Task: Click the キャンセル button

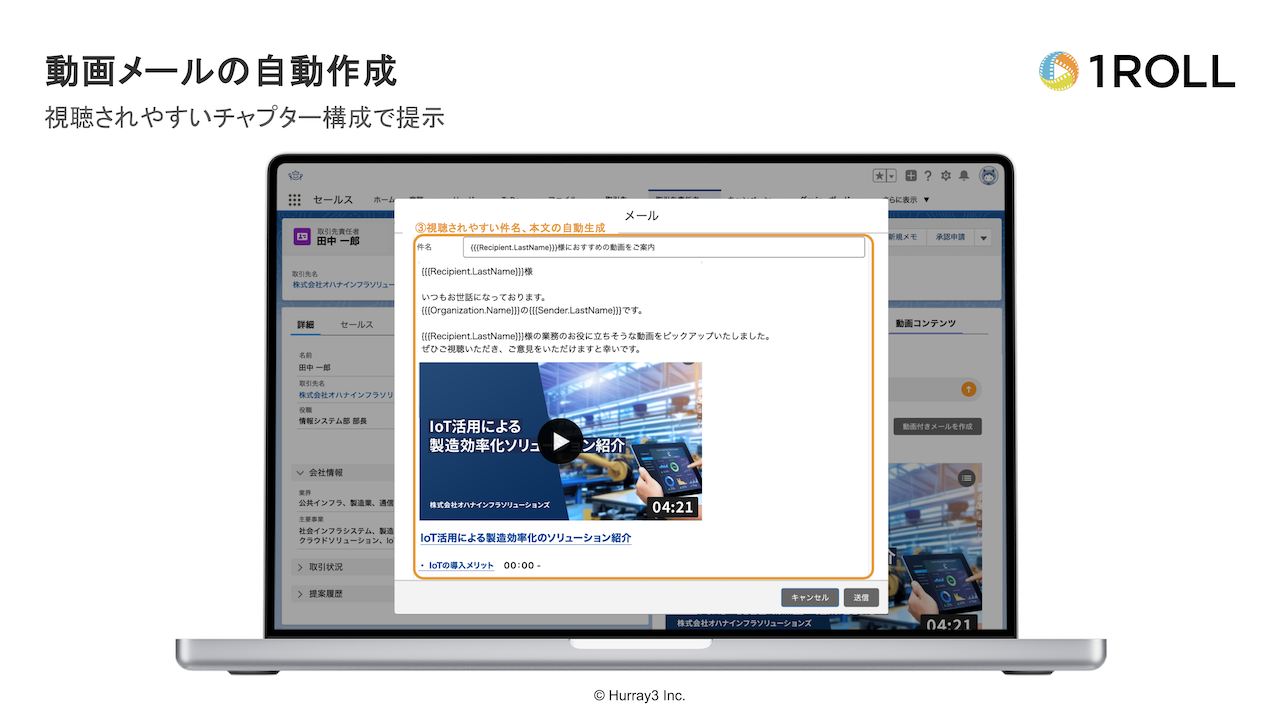Action: click(x=810, y=597)
